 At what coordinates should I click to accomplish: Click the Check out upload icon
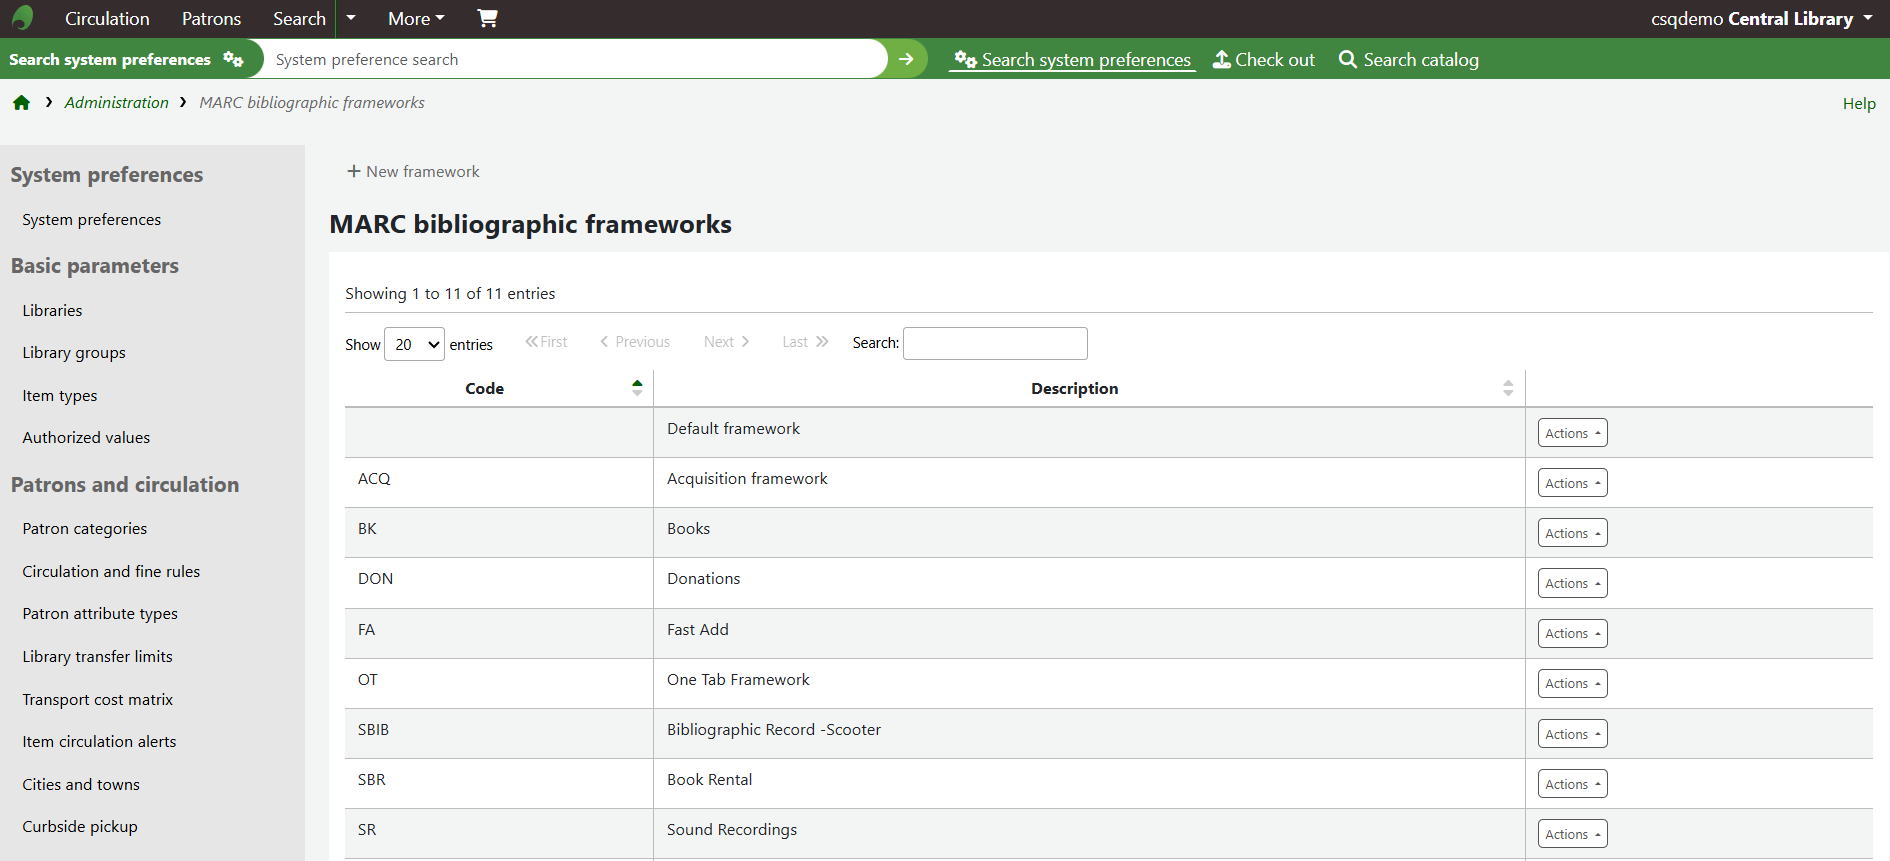click(1221, 60)
